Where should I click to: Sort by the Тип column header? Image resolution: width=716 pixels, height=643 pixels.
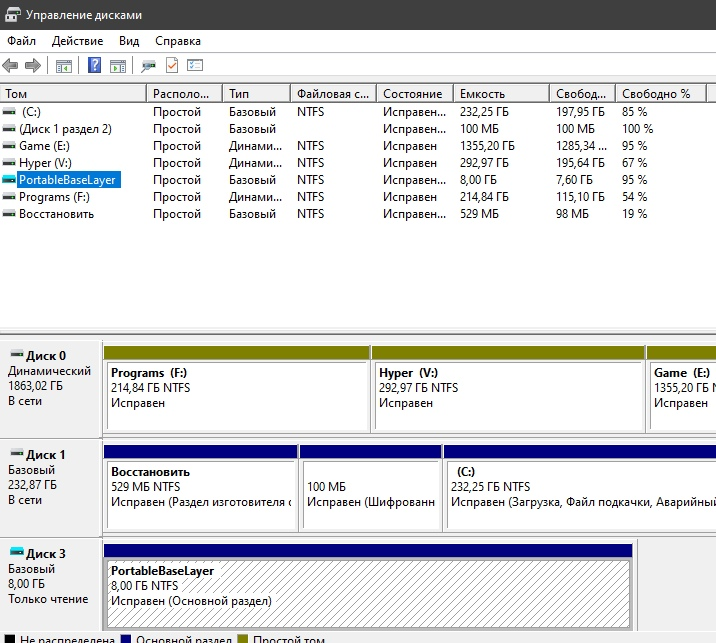click(256, 94)
